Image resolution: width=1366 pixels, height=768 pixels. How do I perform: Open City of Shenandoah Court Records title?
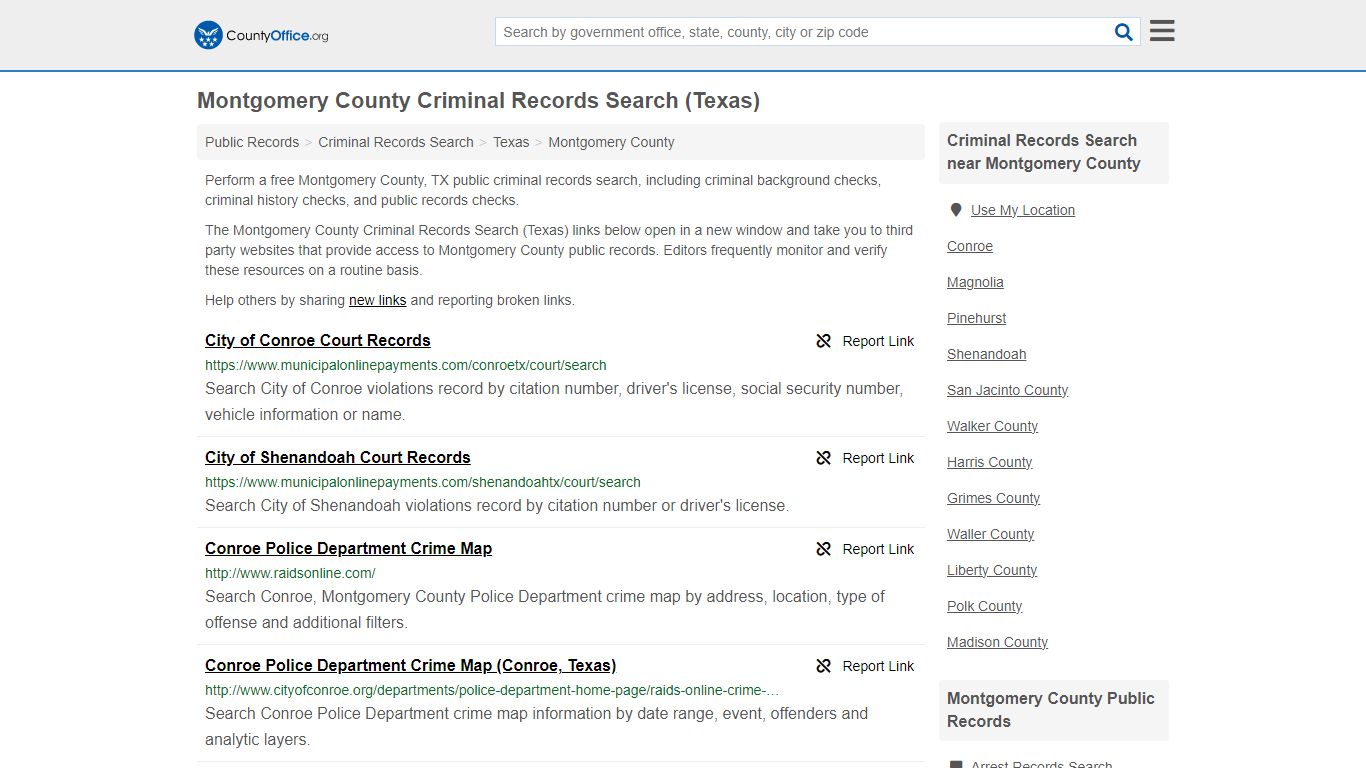coord(338,457)
